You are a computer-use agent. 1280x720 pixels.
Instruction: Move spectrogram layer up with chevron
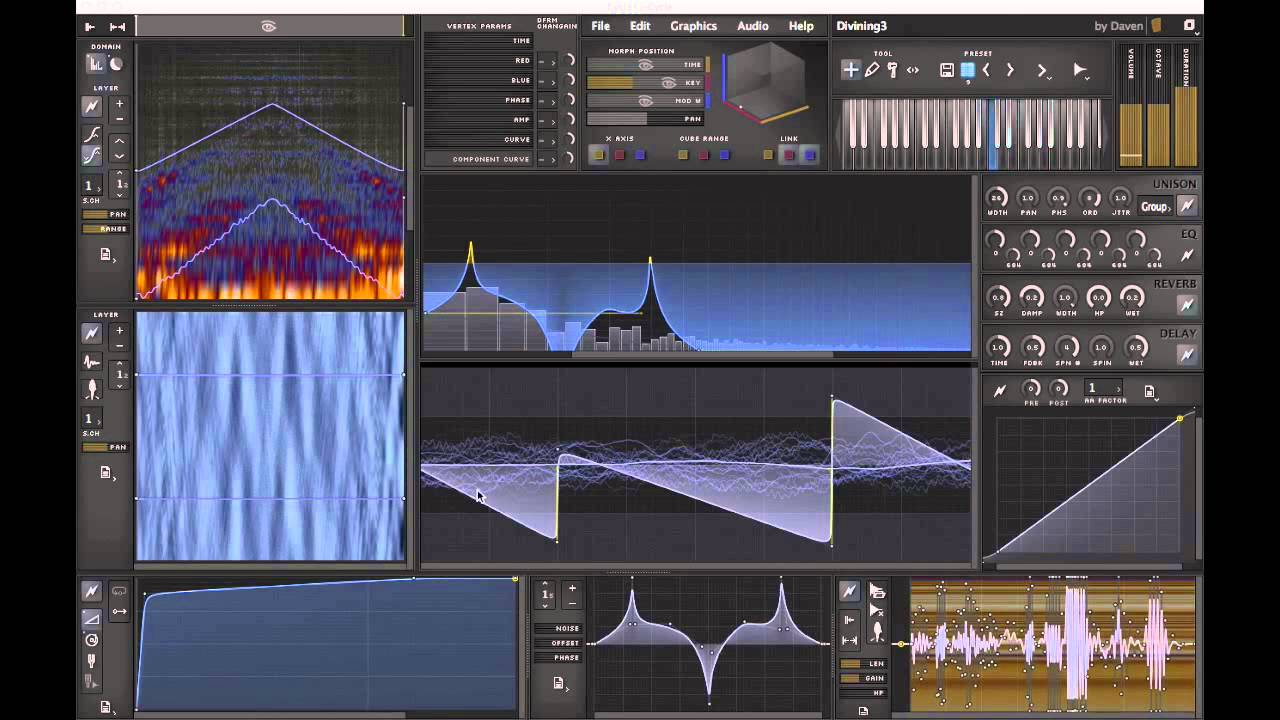pos(119,141)
